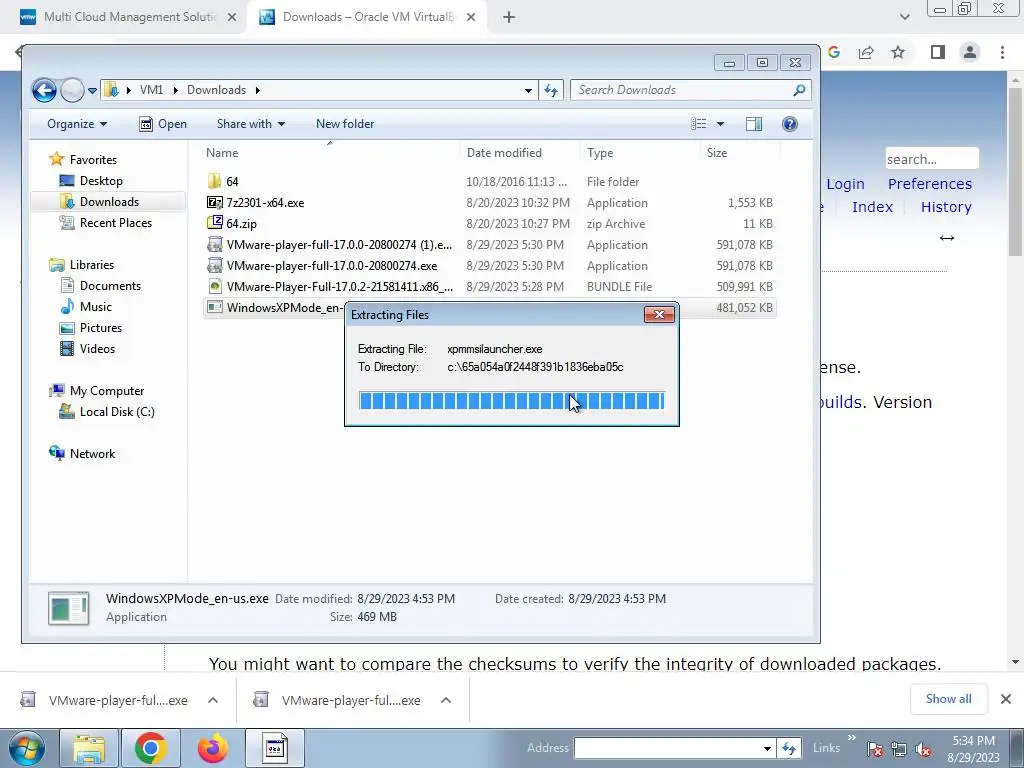Screen dimensions: 1024x768
Task: Open the tab search chevron
Action: pyautogui.click(x=904, y=18)
